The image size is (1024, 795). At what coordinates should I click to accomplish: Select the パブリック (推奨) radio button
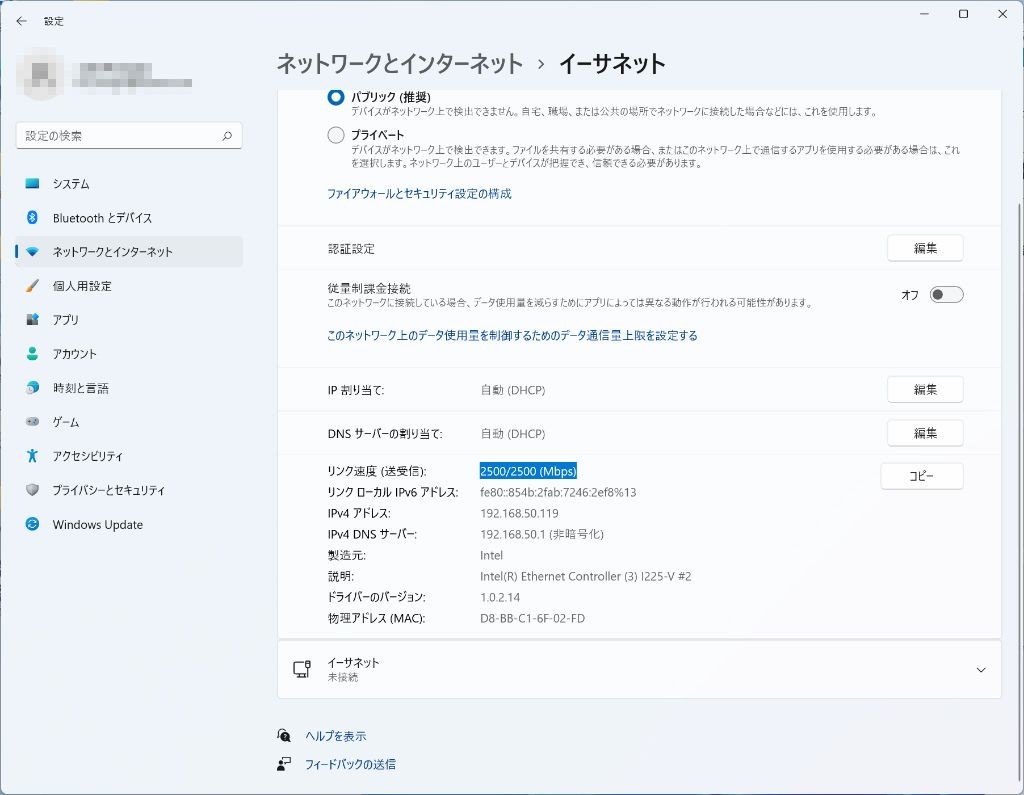336,97
